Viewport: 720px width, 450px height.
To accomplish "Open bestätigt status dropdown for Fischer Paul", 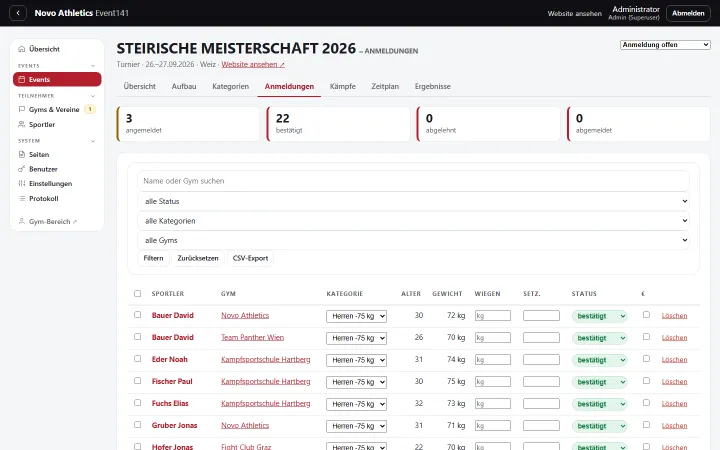I will (x=599, y=382).
